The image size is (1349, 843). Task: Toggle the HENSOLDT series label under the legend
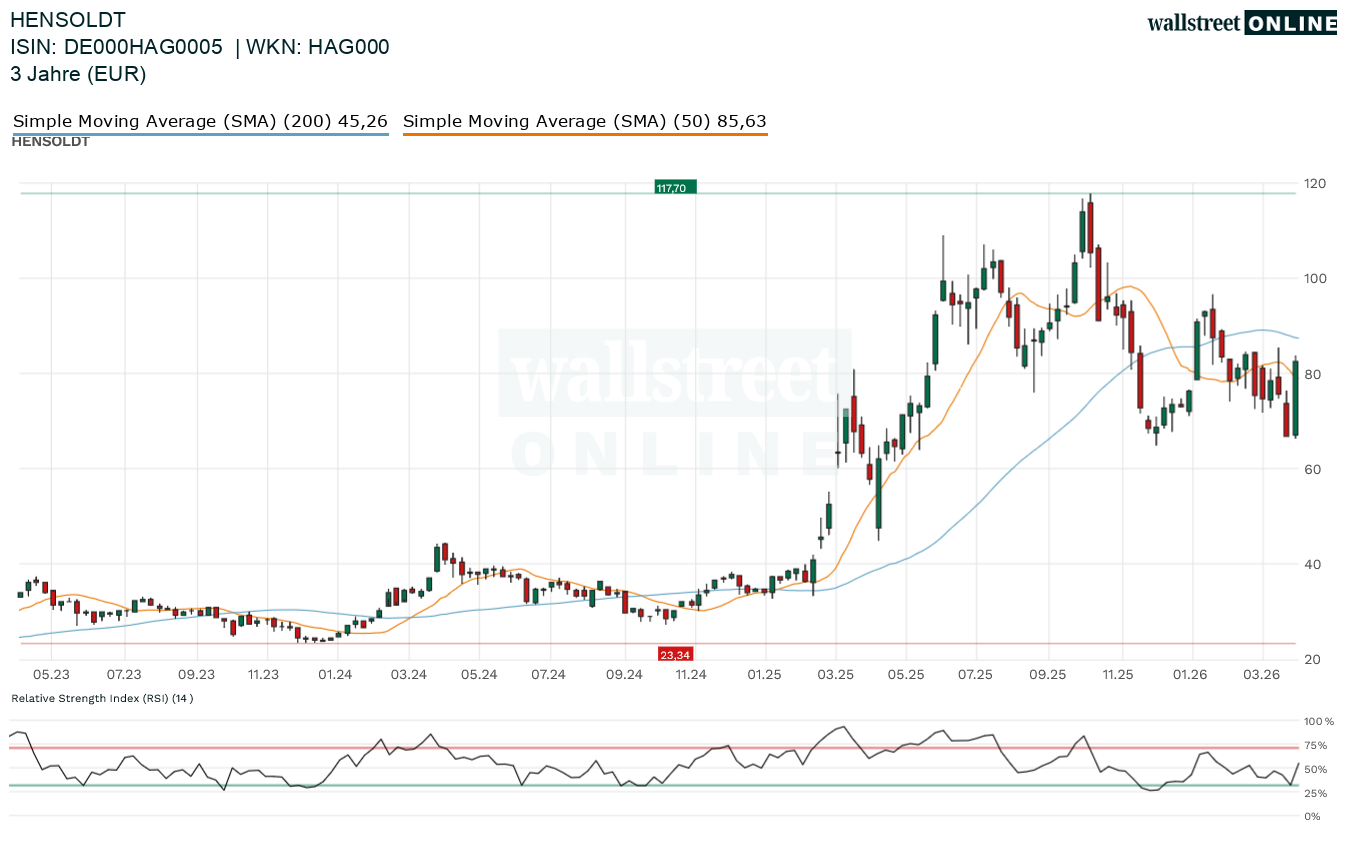pos(50,142)
